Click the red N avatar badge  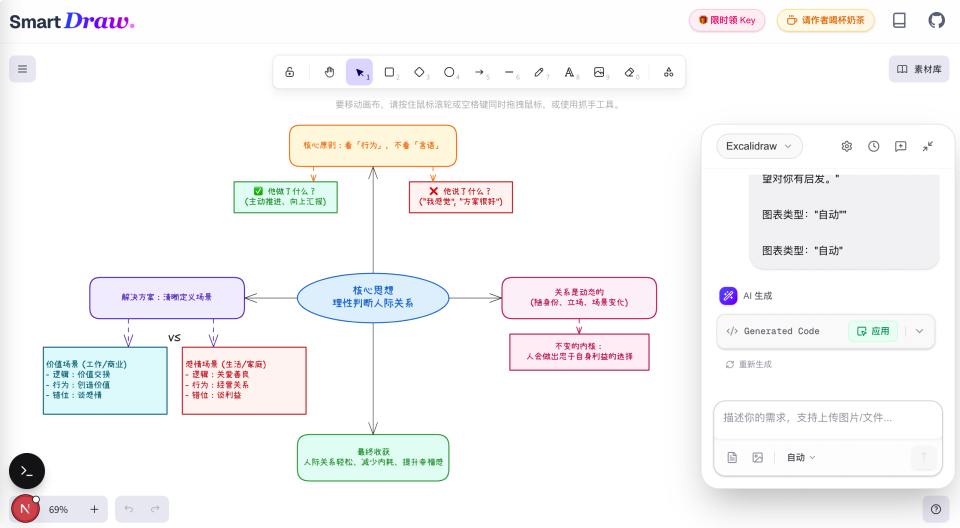coord(25,508)
